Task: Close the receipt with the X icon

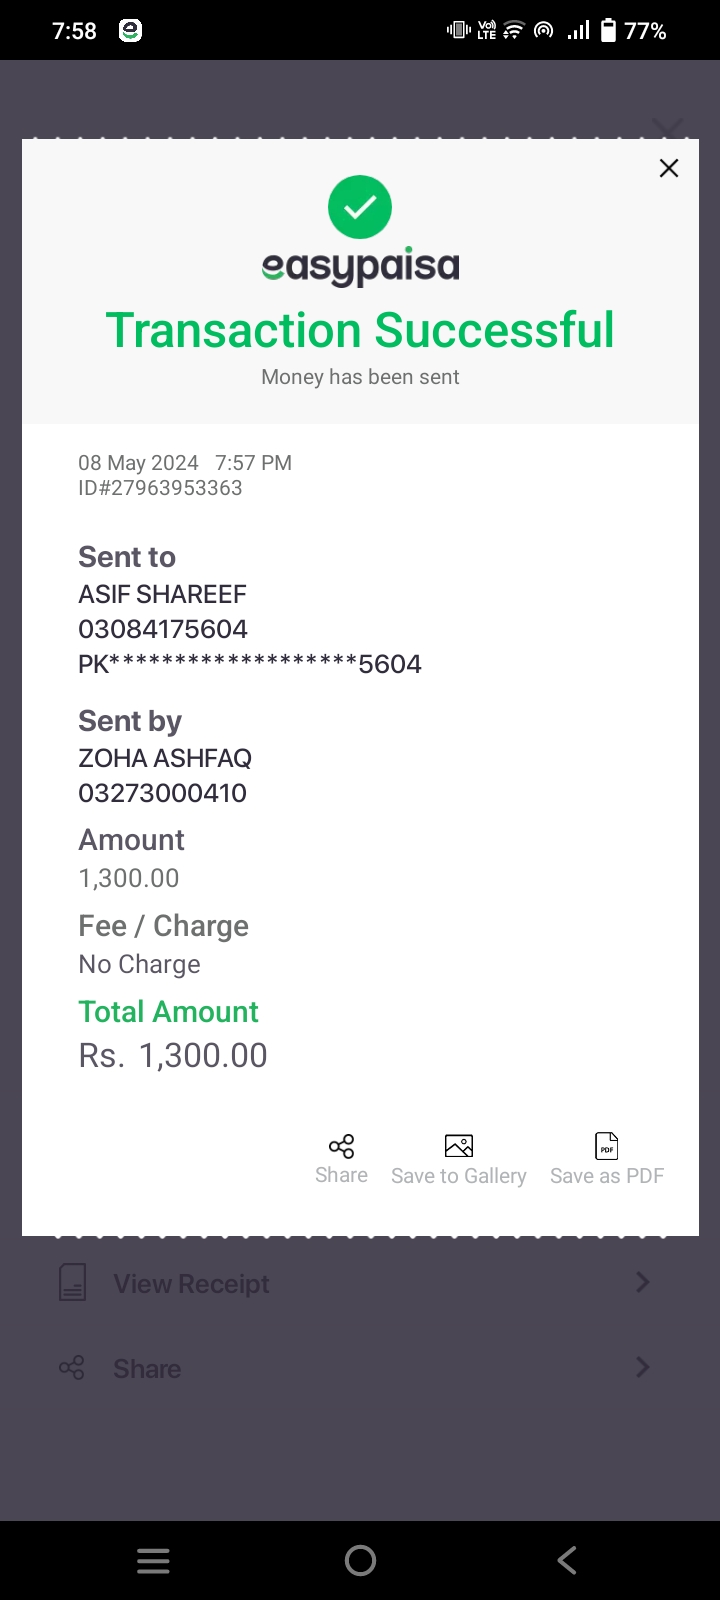Action: [669, 168]
